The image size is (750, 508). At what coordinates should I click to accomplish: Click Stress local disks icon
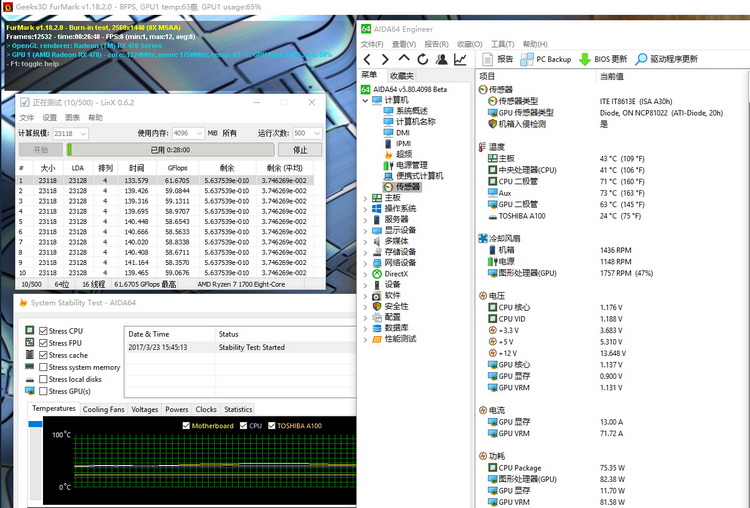pos(30,379)
